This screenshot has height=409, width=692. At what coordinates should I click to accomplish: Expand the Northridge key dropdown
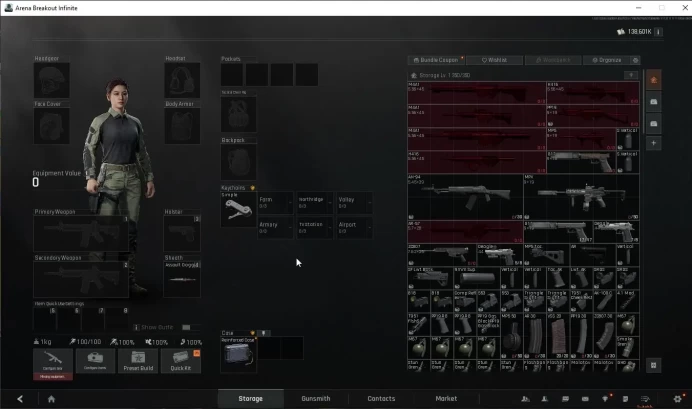tap(330, 203)
